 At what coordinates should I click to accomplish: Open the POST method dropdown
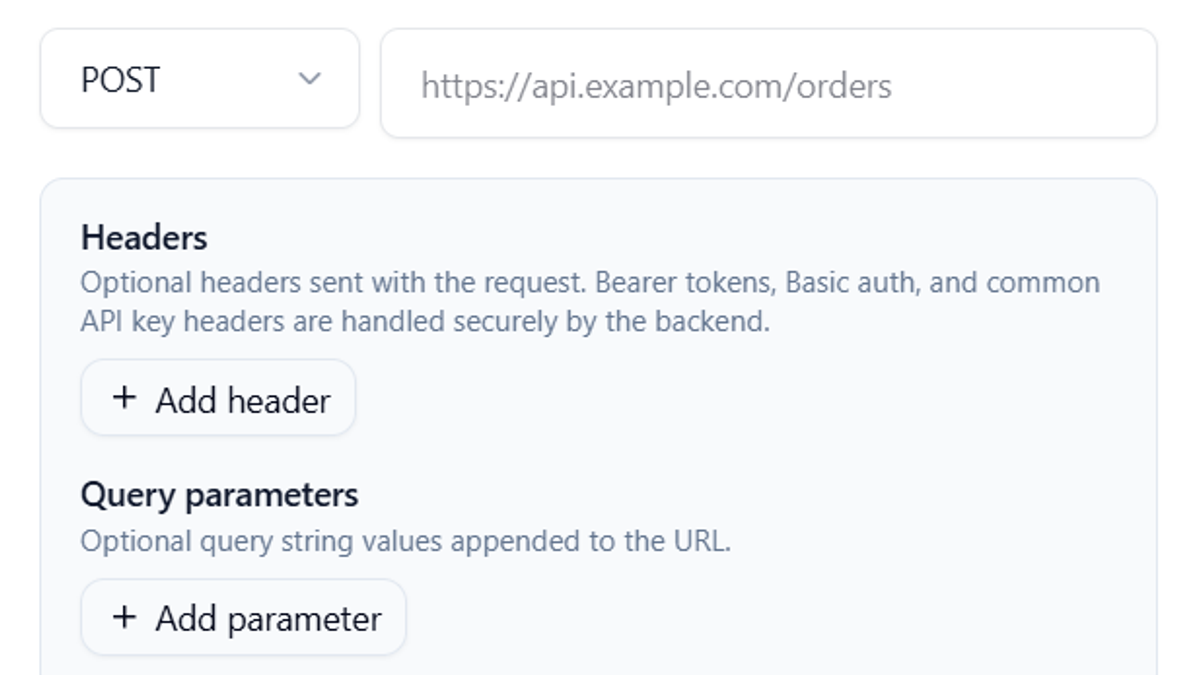(199, 79)
